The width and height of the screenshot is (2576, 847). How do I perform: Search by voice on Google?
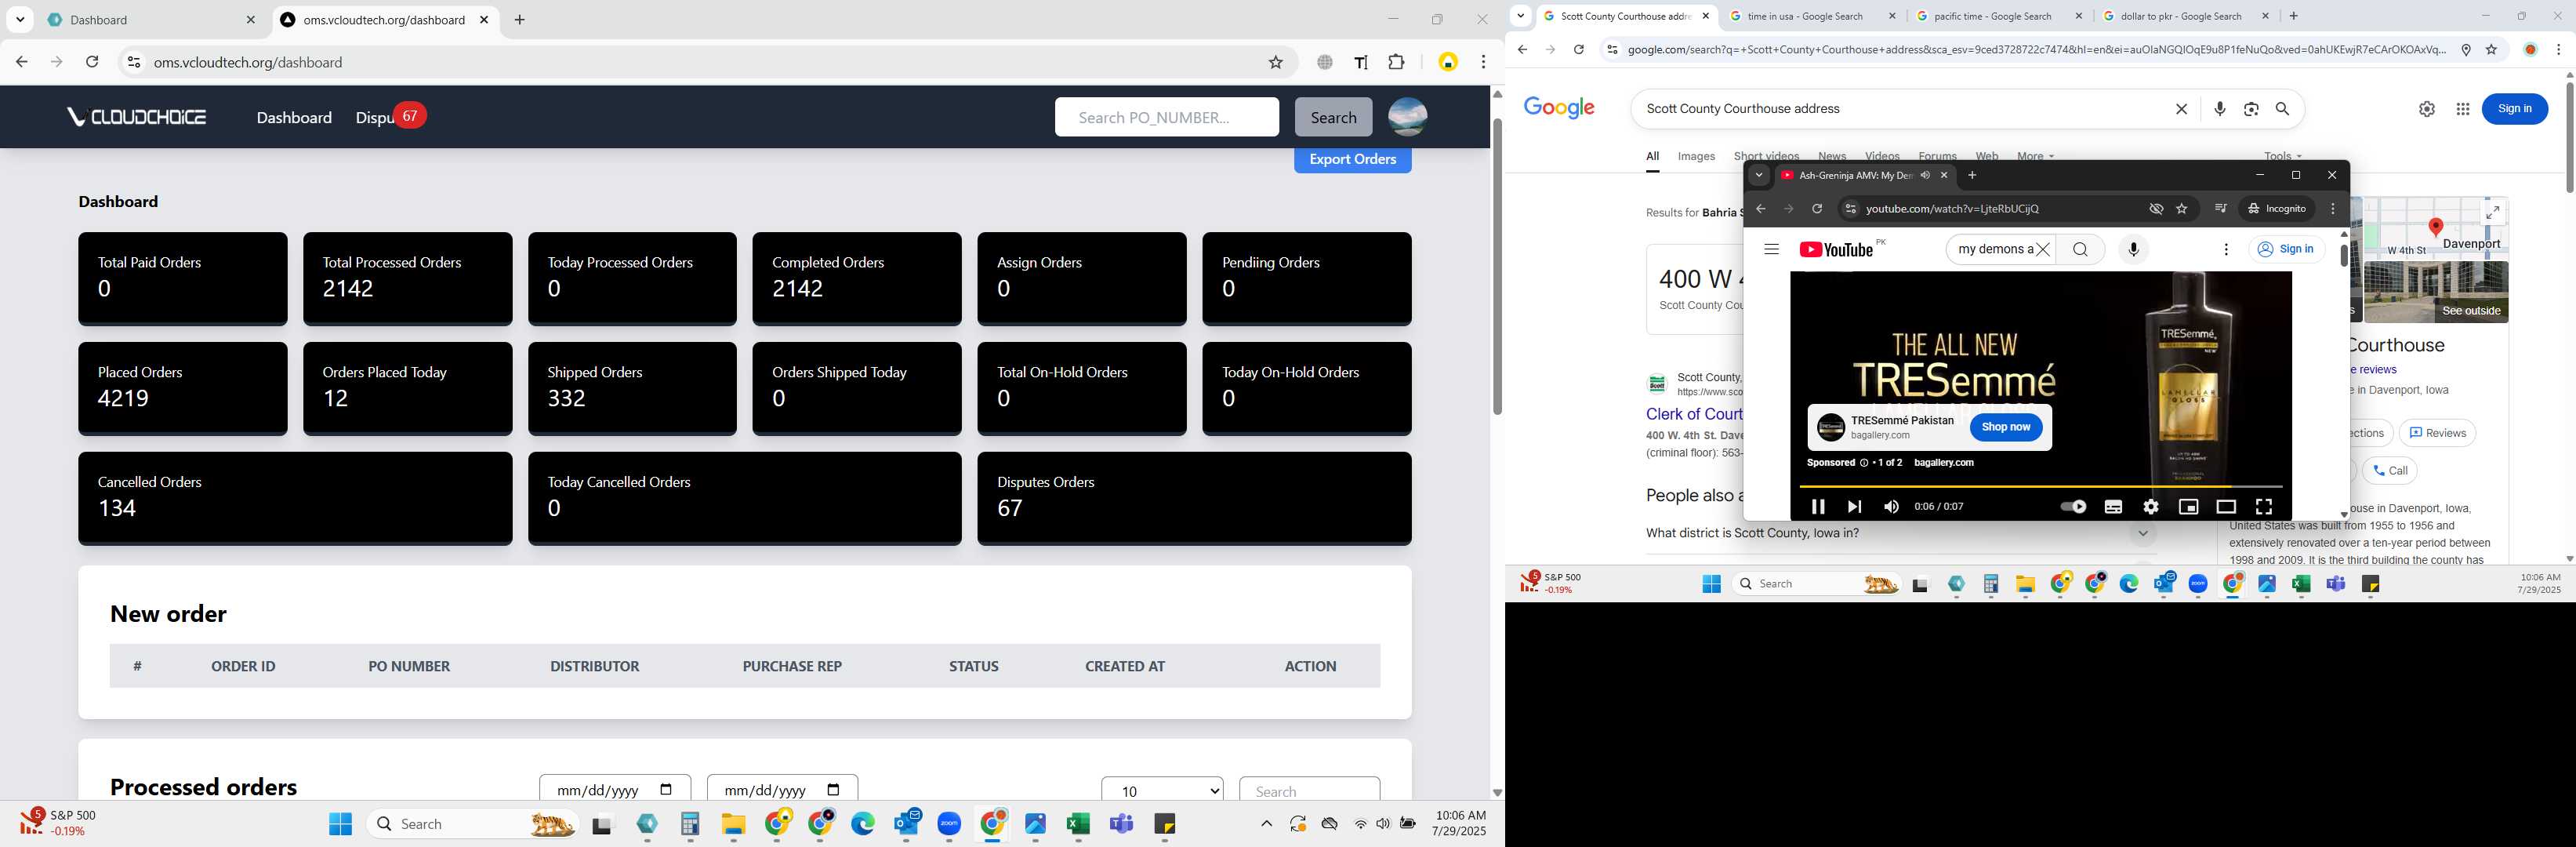(2220, 109)
